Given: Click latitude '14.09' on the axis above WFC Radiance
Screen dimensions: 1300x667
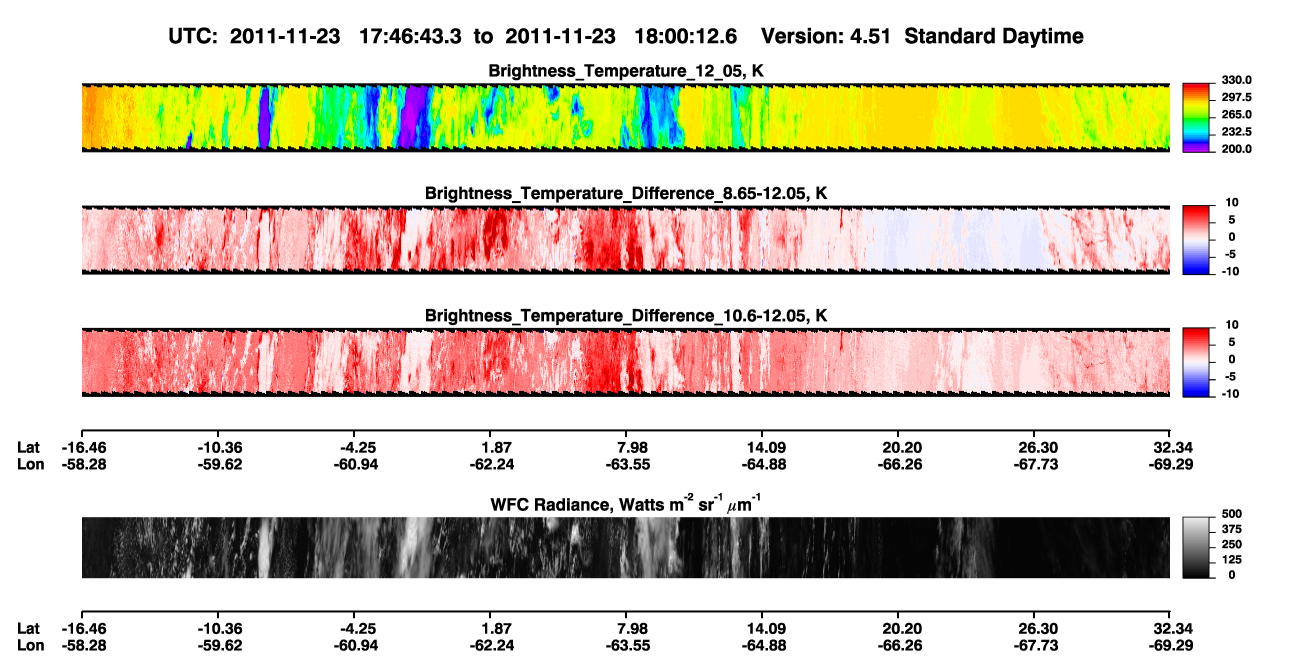Looking at the screenshot, I should coord(762,447).
